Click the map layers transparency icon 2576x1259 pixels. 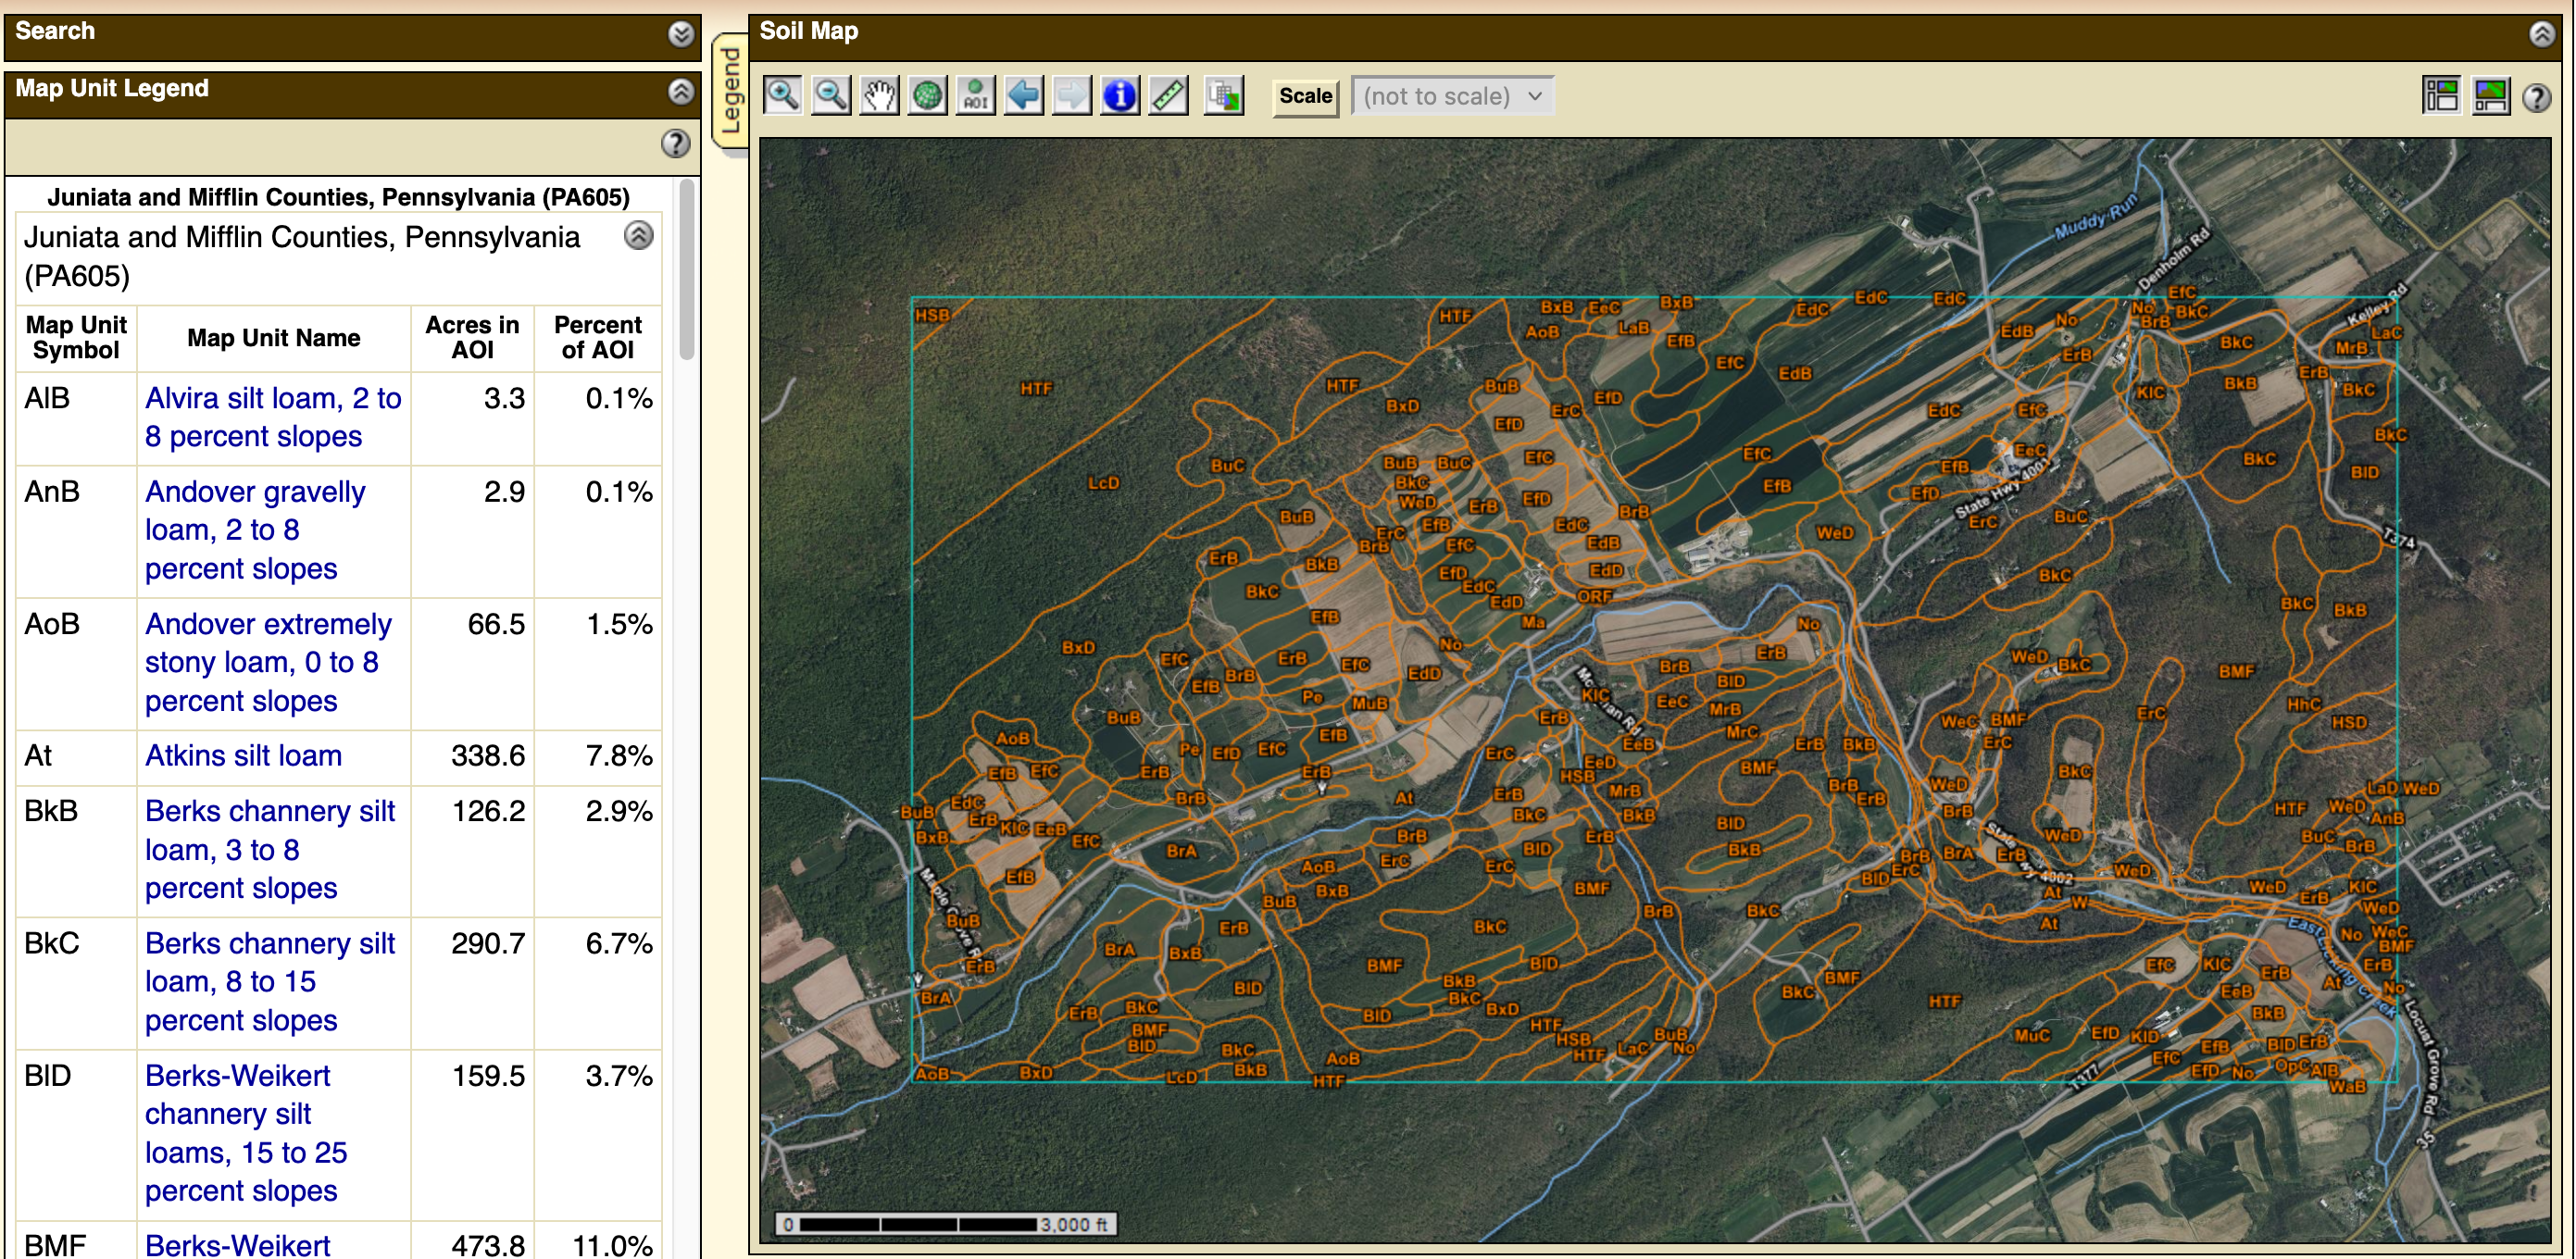1223,96
